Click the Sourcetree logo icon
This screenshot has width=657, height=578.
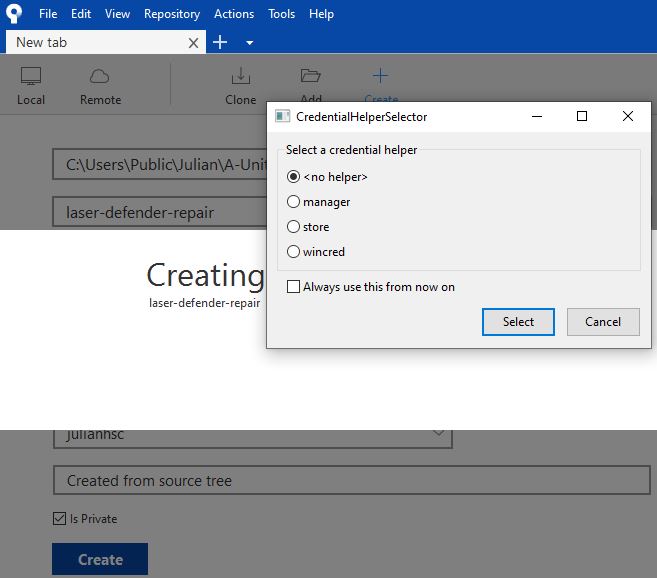pyautogui.click(x=14, y=13)
